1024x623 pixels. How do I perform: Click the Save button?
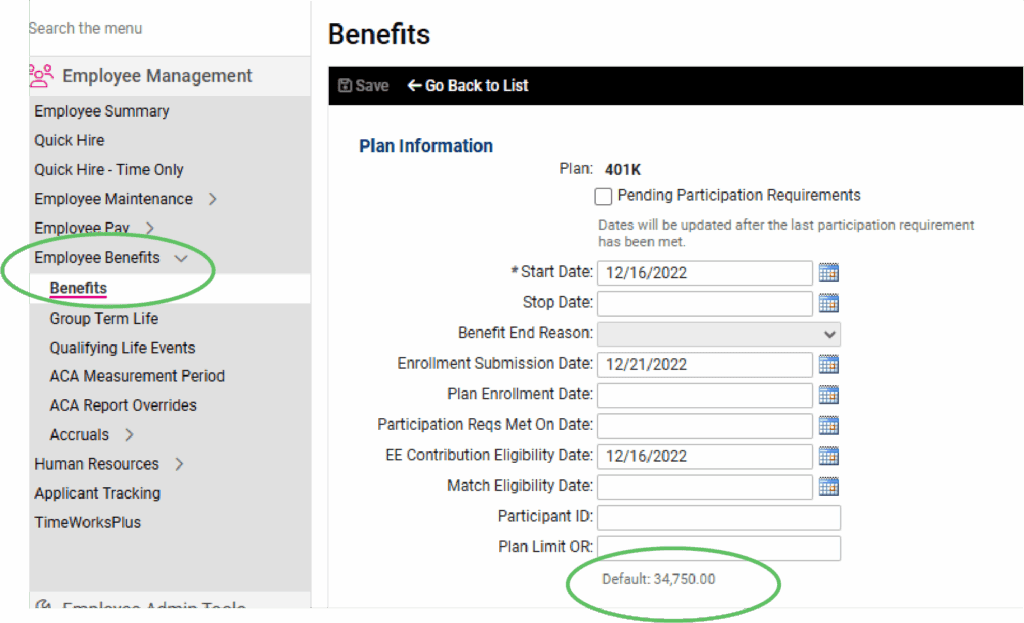click(x=363, y=86)
